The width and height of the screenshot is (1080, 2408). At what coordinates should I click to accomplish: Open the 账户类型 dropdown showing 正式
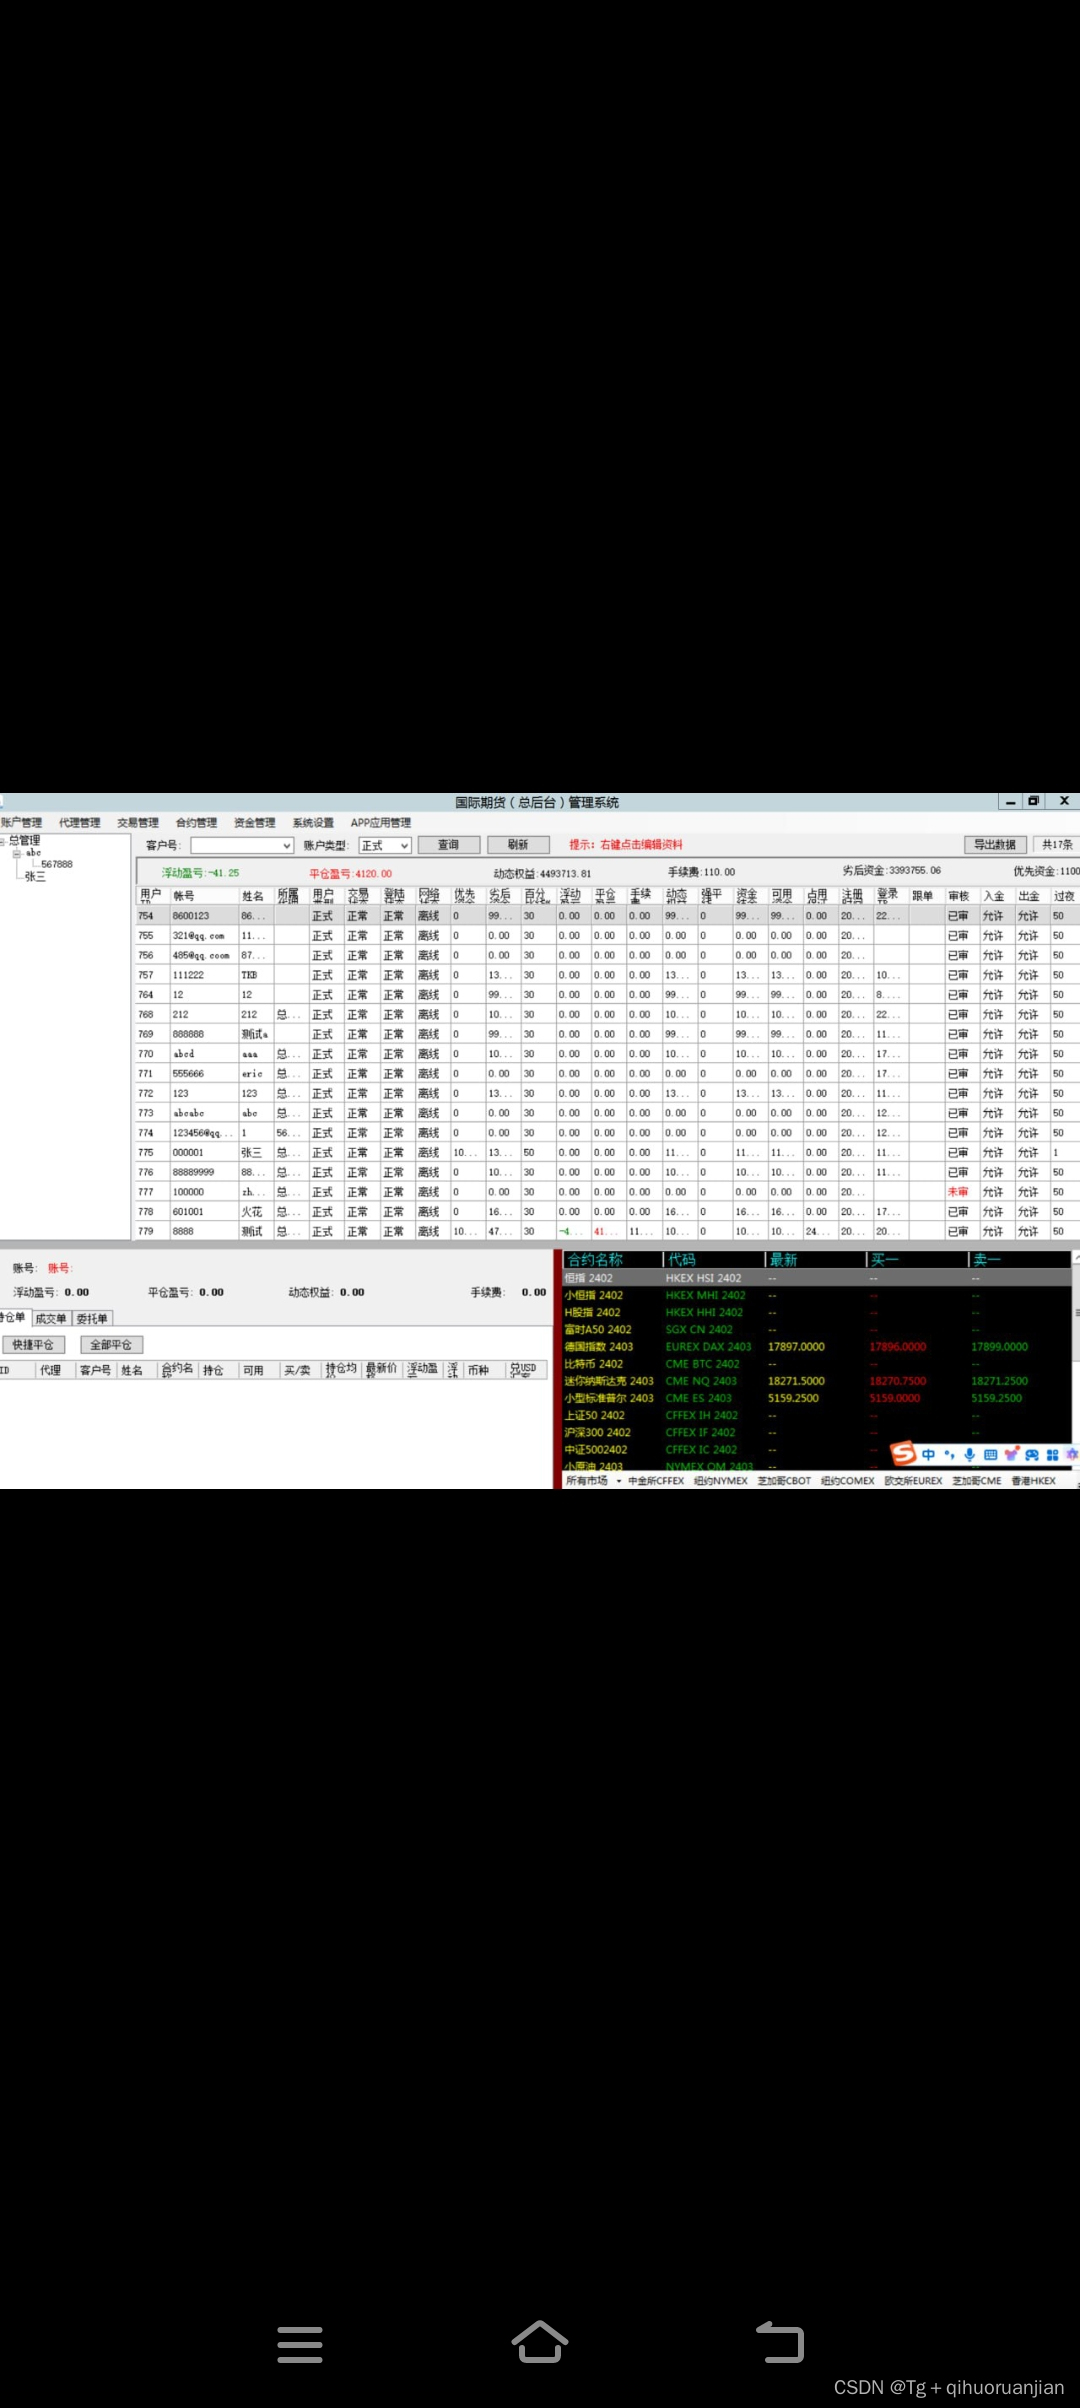click(x=405, y=845)
